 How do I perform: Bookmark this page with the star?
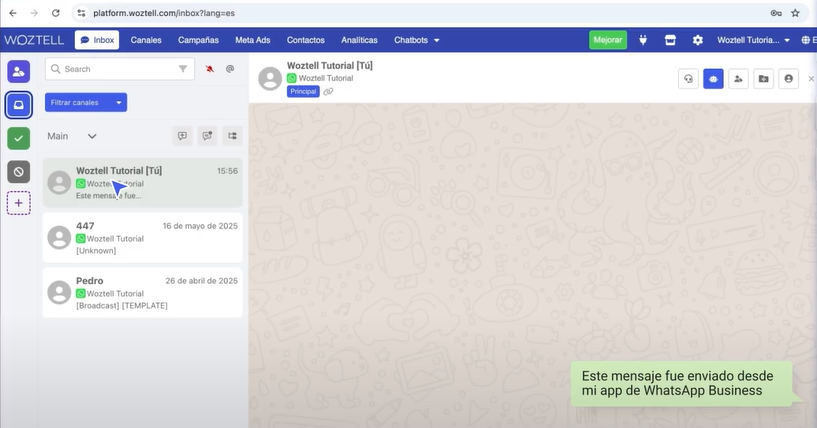click(x=795, y=13)
